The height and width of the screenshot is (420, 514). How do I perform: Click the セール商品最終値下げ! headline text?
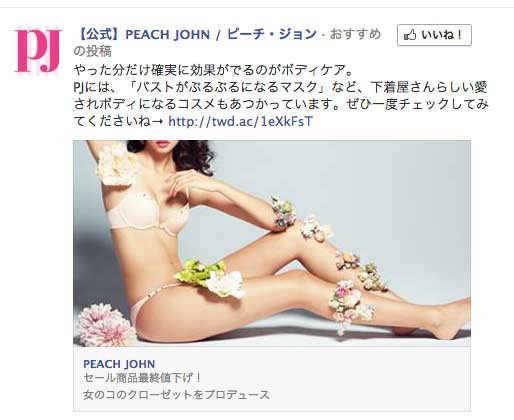[x=142, y=378]
